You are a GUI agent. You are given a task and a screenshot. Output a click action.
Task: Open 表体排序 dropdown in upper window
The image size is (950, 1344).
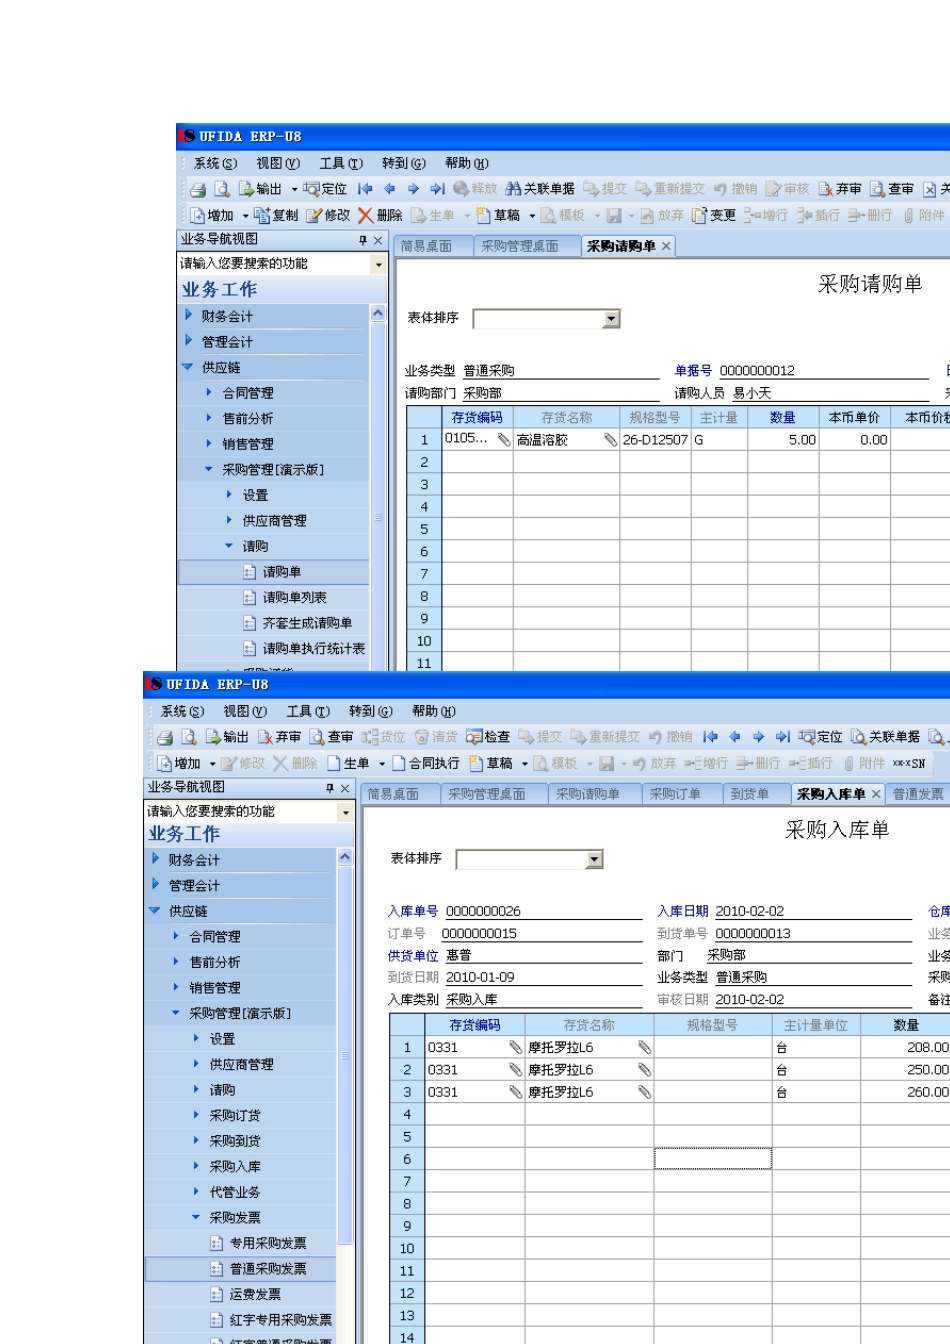612,319
